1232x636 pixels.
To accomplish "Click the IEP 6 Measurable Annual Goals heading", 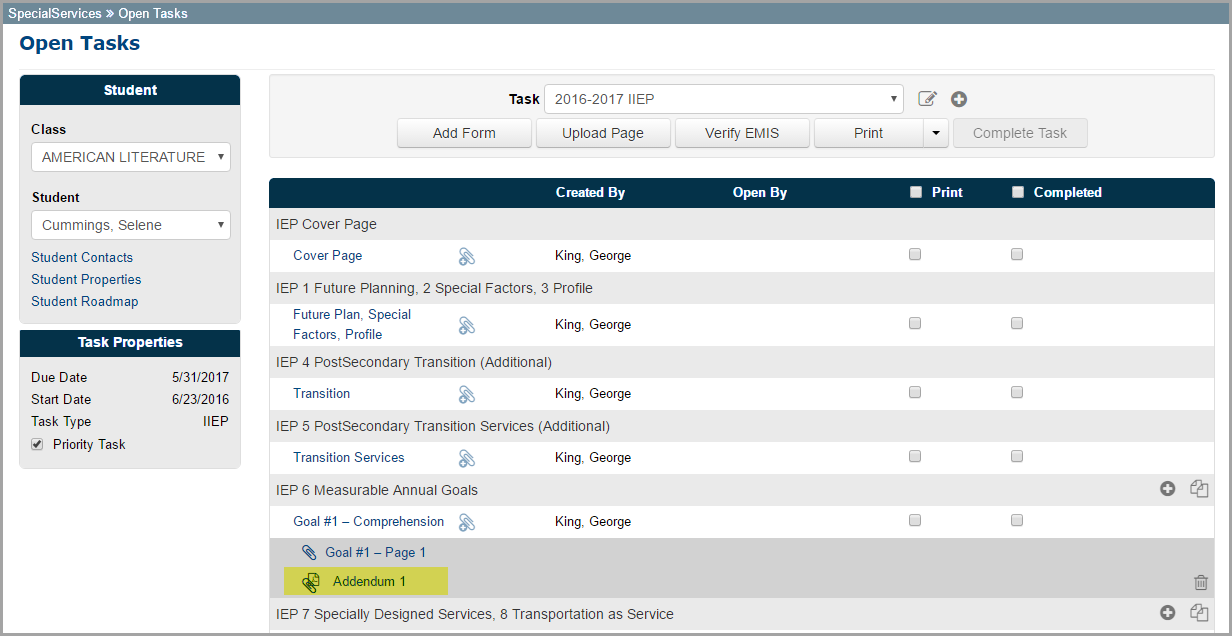I will click(x=377, y=490).
